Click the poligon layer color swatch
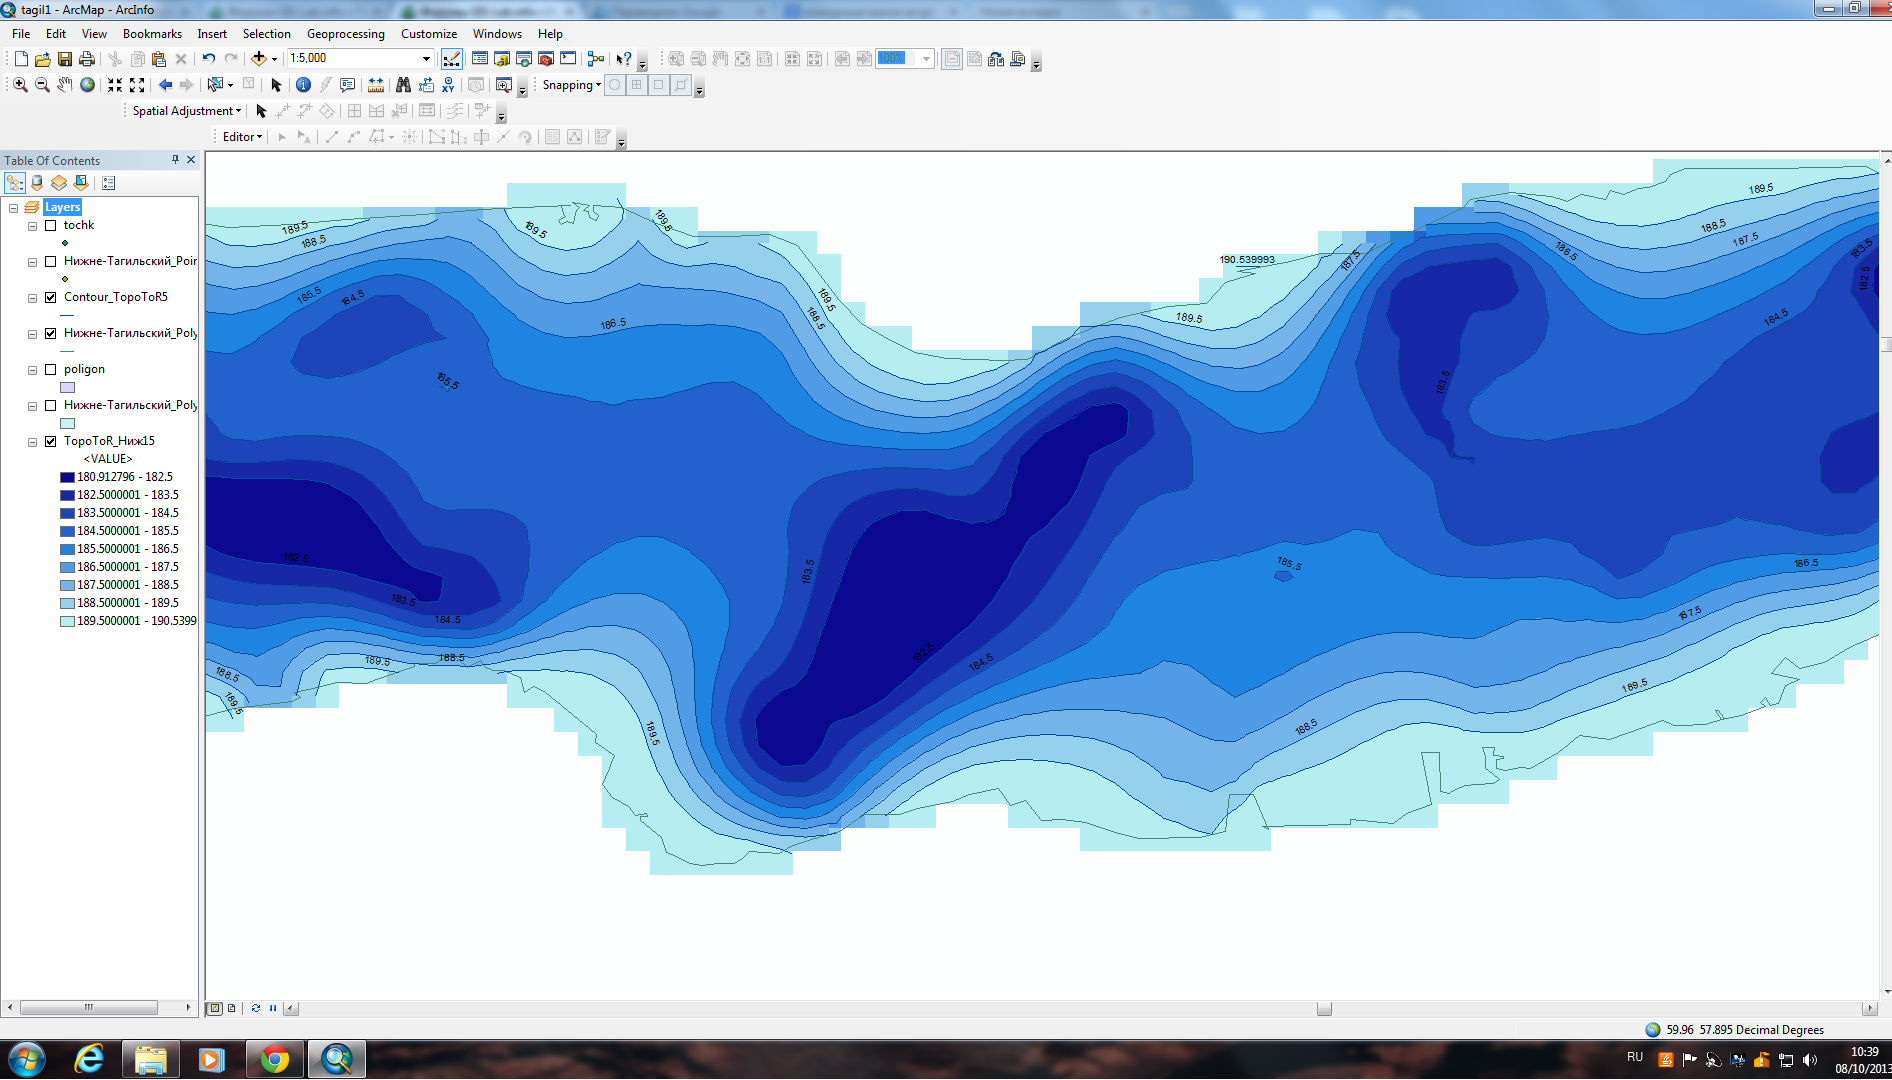The image size is (1892, 1080). click(x=67, y=388)
